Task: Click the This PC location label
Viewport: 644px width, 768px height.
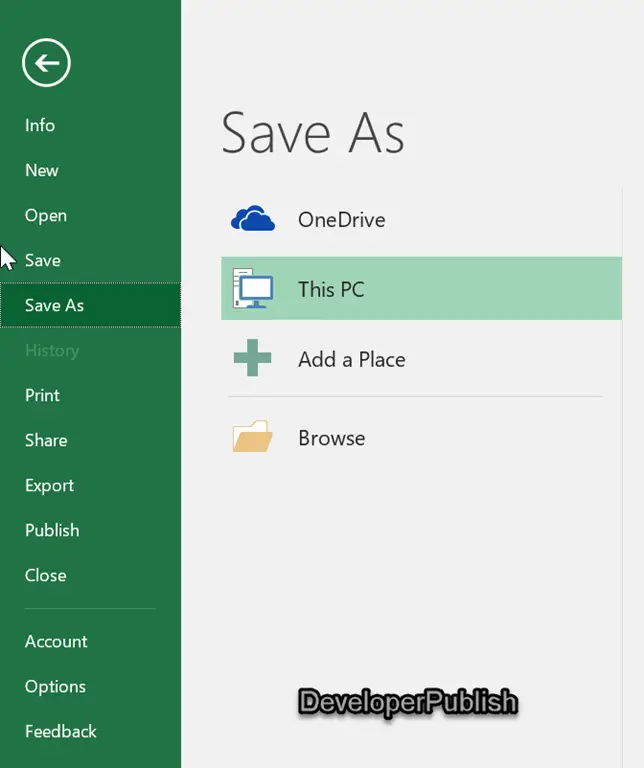Action: (x=332, y=289)
